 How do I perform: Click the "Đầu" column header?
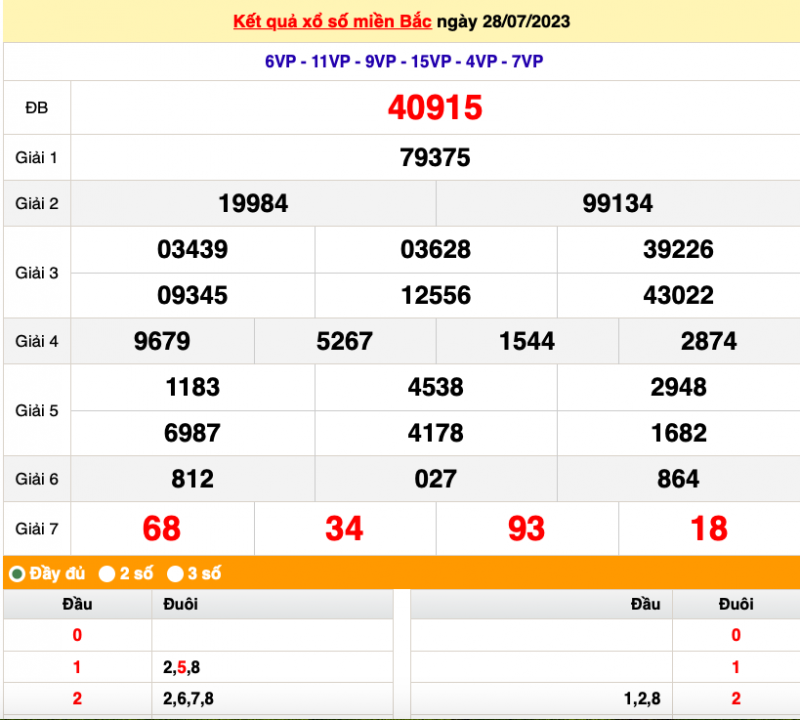point(77,603)
